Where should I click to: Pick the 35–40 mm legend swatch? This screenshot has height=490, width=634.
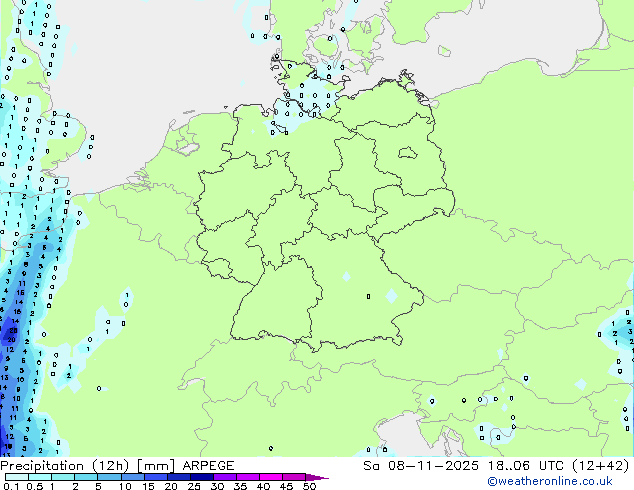[247, 477]
